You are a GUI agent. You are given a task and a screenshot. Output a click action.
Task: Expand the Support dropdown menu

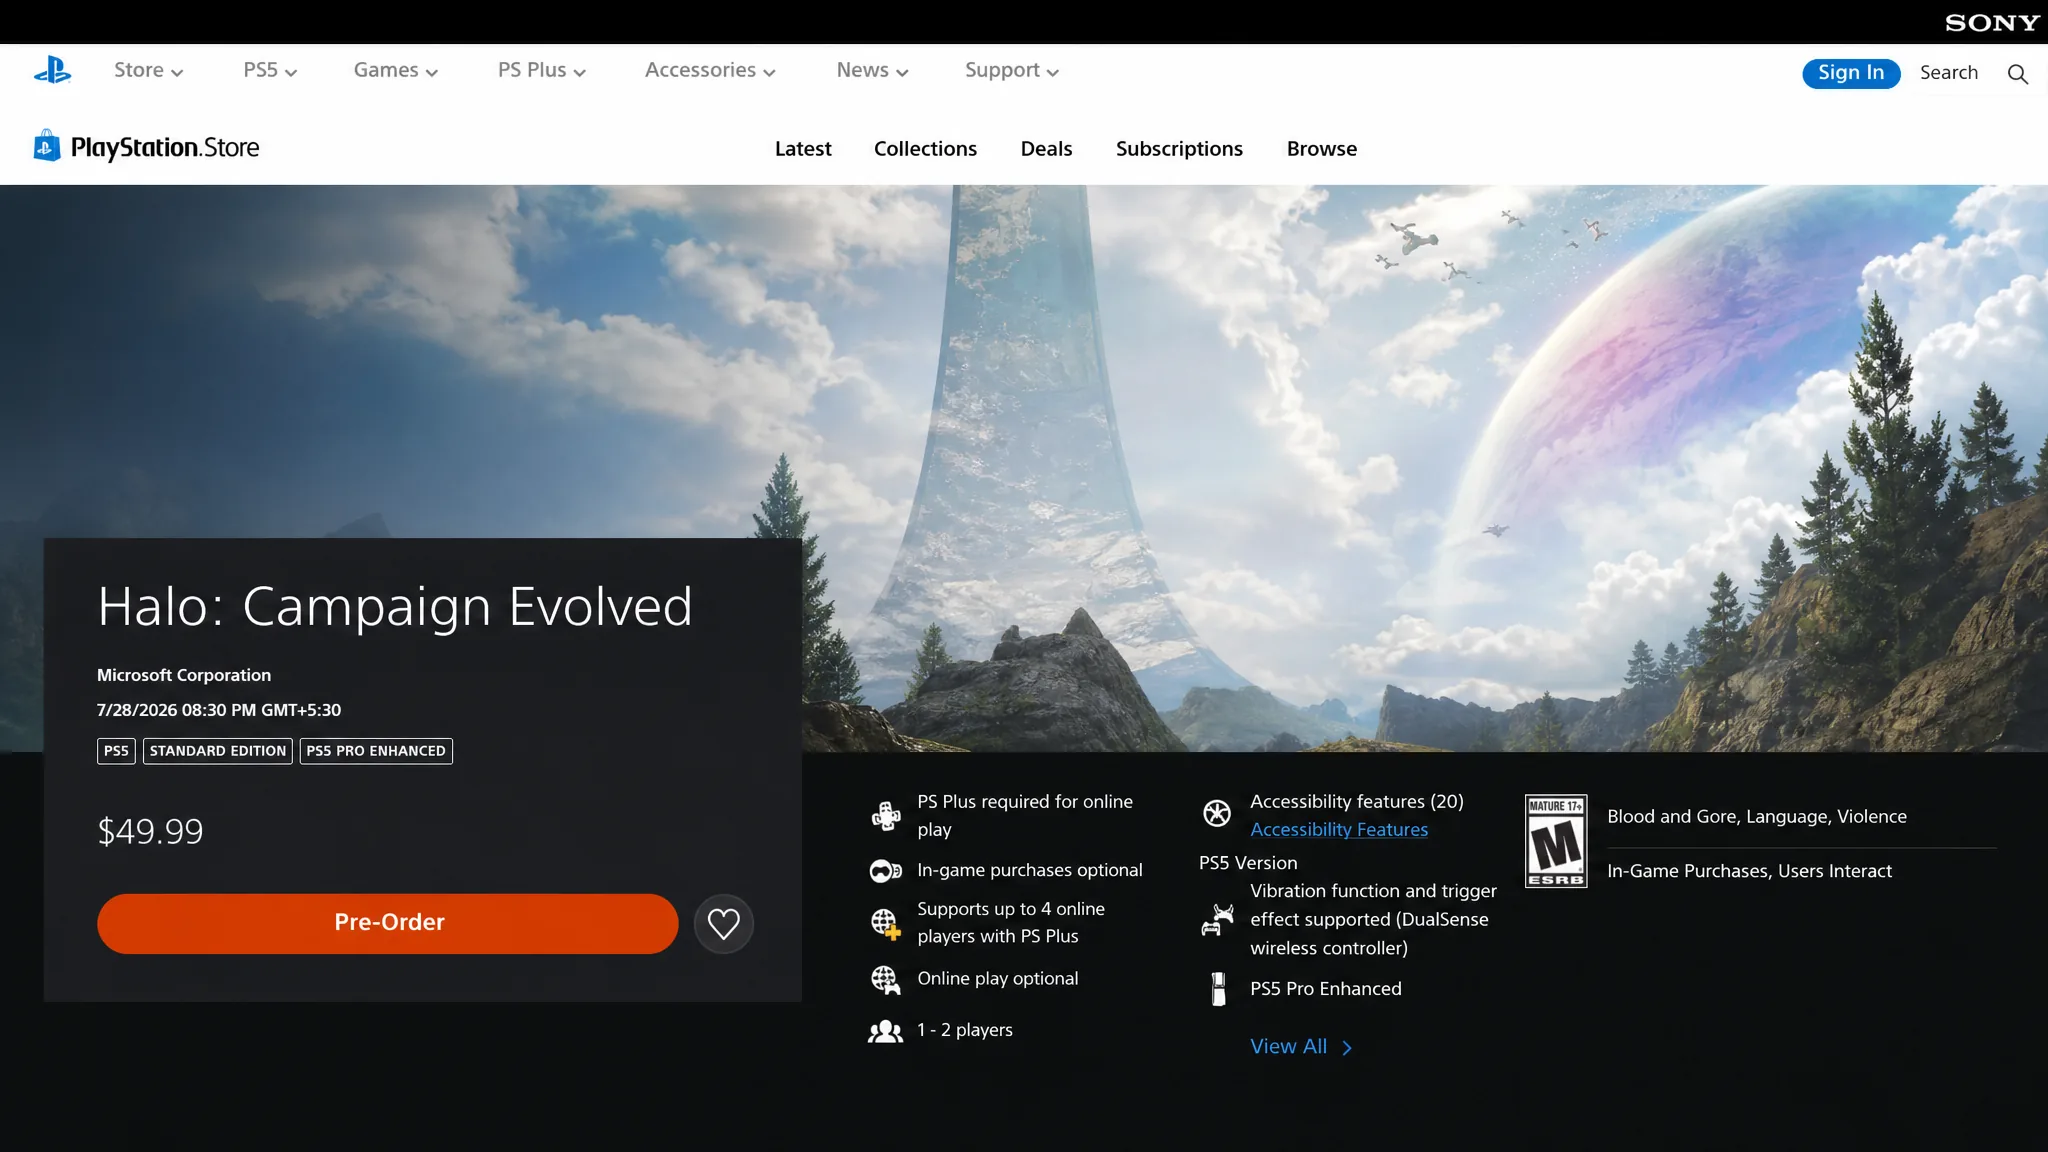pyautogui.click(x=1012, y=70)
